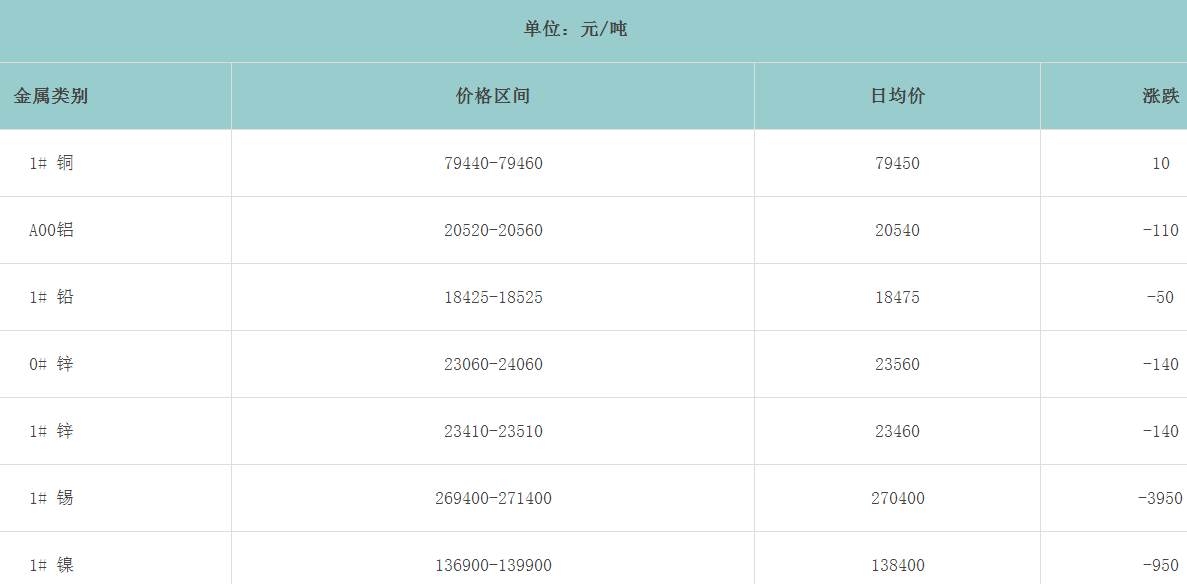The image size is (1187, 584).
Task: Click the daily average value 18475
Action: point(897,297)
